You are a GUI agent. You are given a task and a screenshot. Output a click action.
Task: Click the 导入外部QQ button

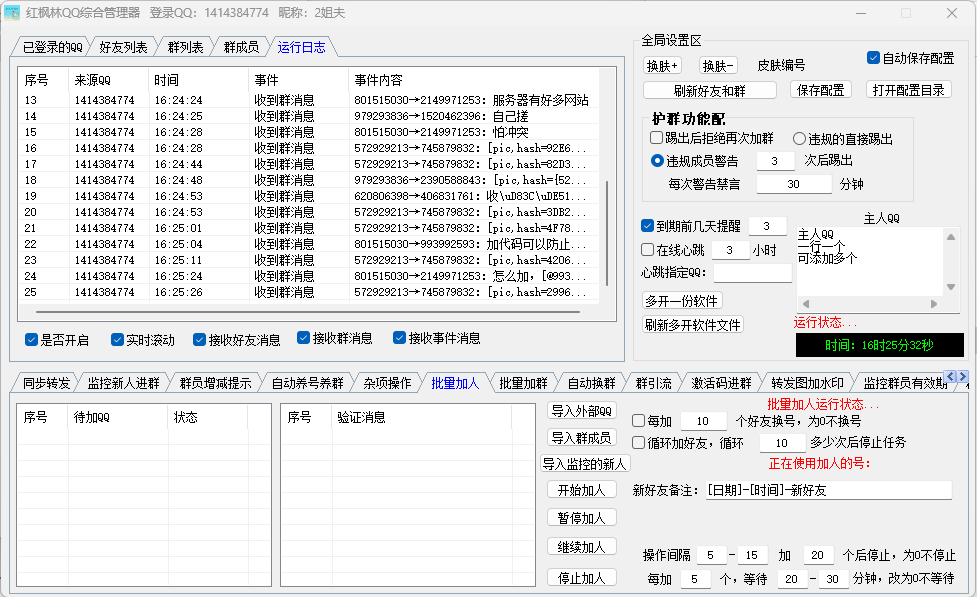(x=581, y=411)
